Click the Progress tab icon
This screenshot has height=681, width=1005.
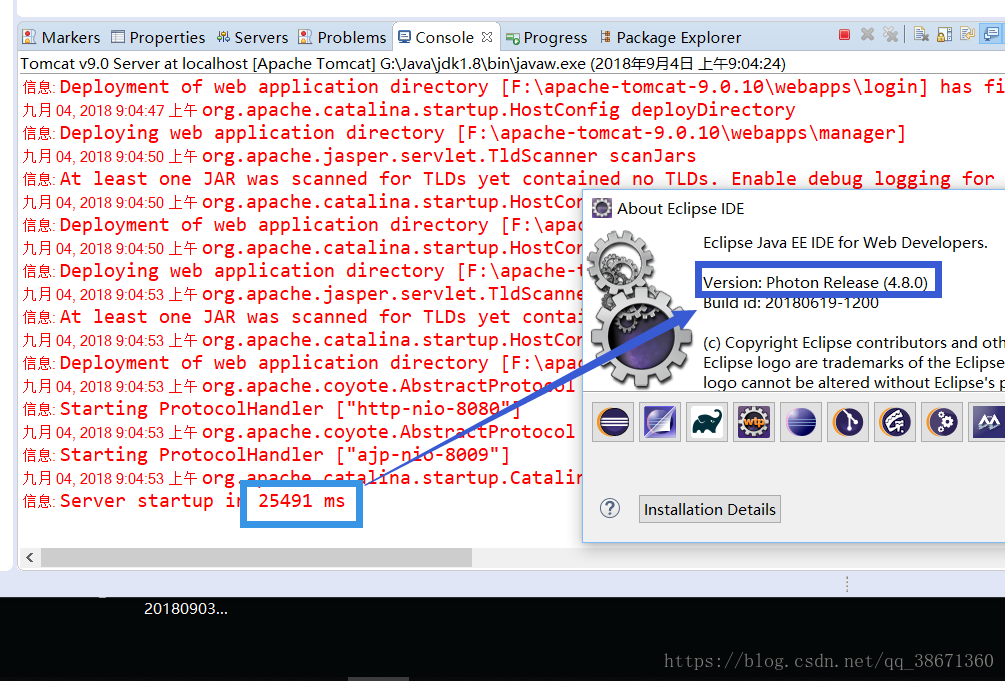[513, 38]
